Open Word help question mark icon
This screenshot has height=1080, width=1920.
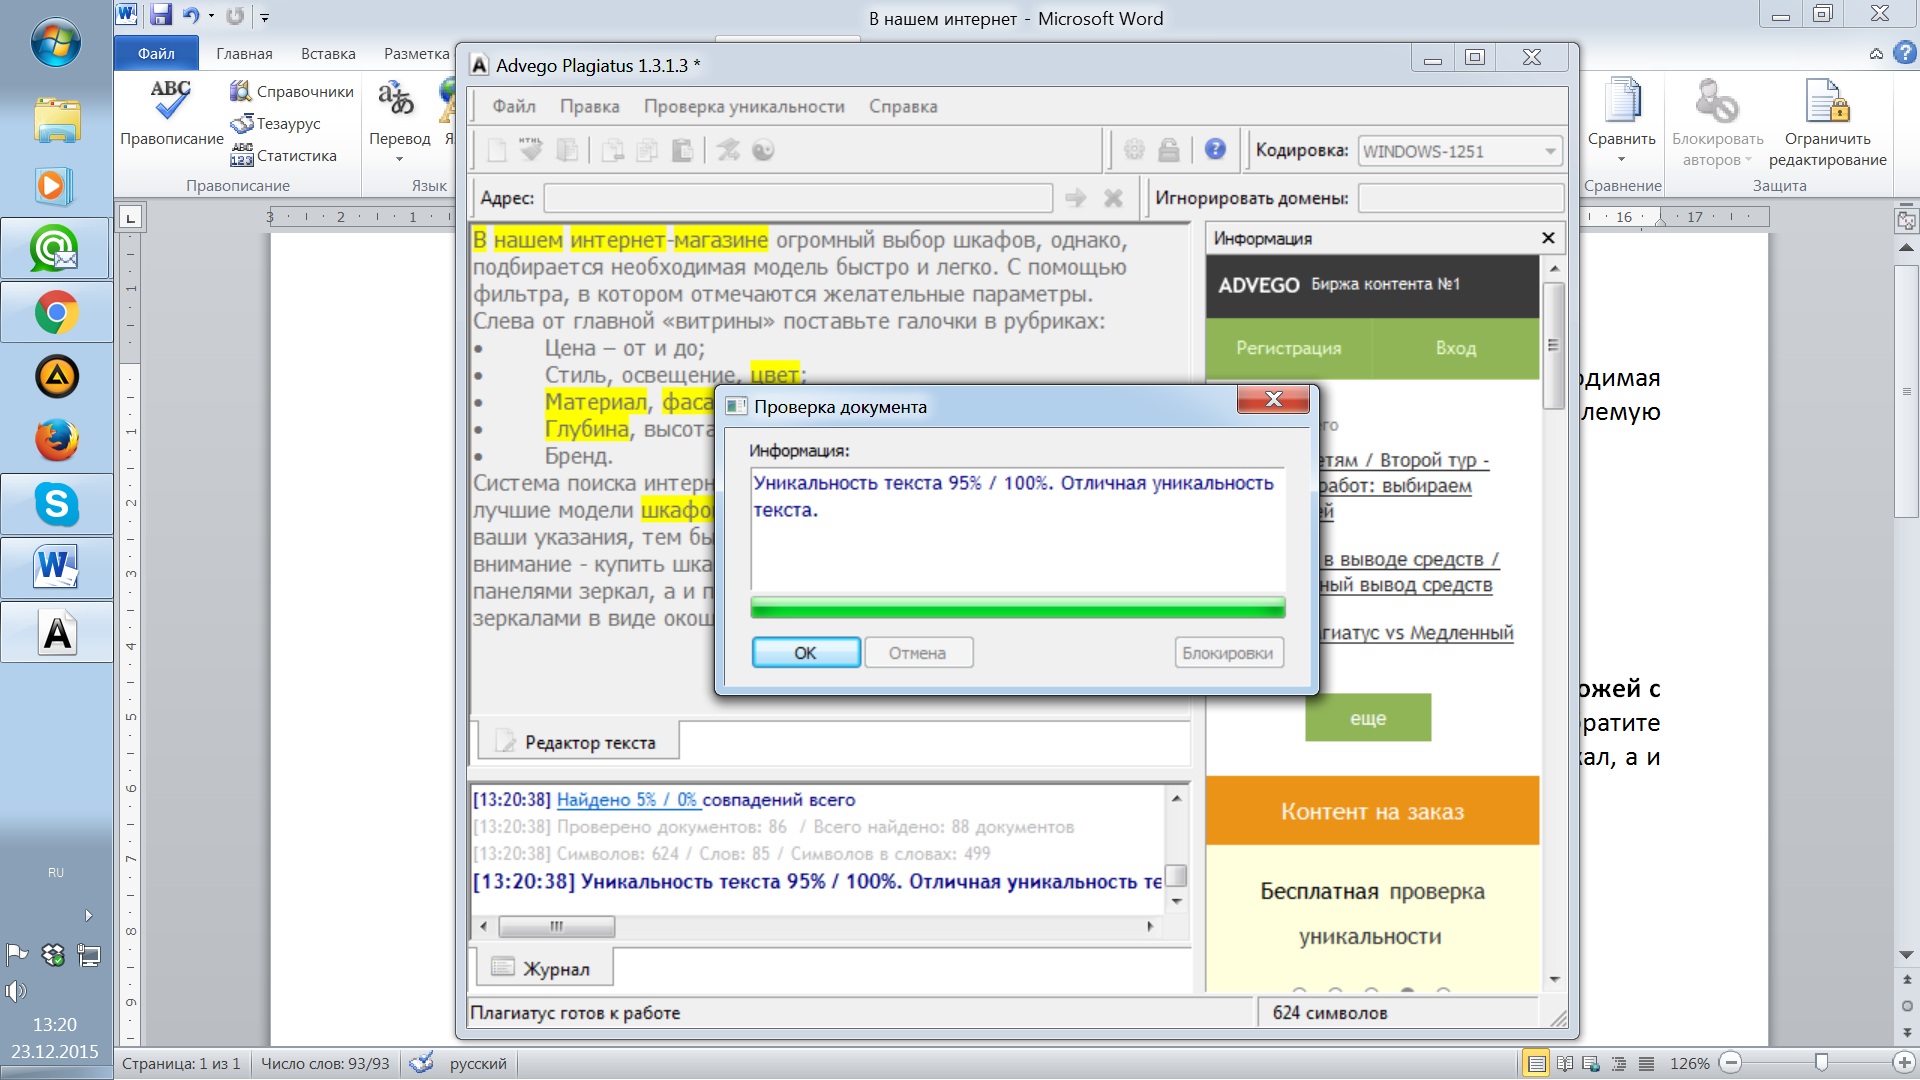pyautogui.click(x=1904, y=53)
